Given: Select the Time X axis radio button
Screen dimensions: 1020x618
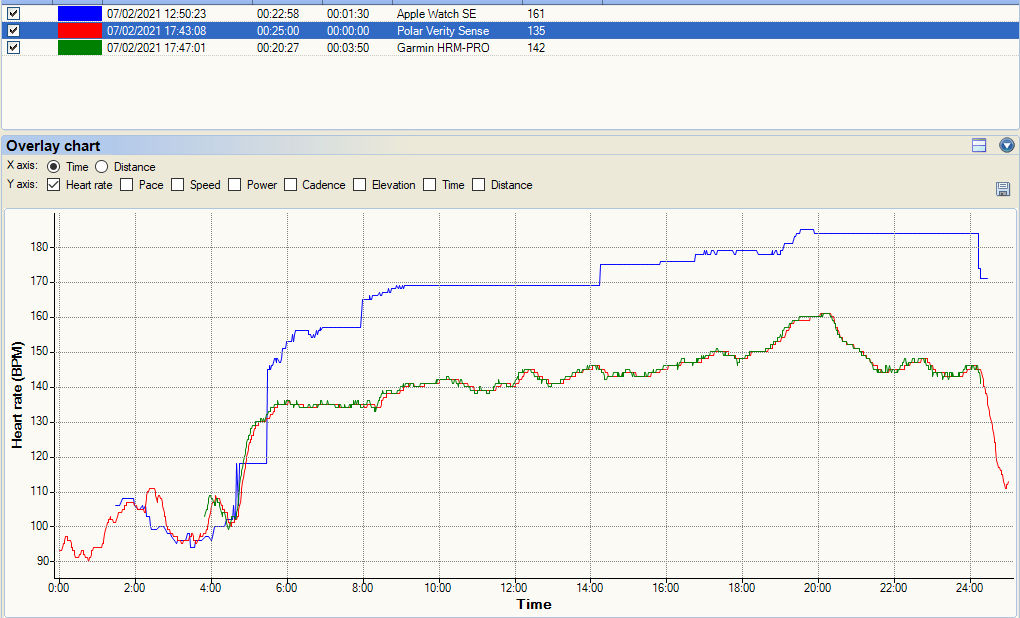Looking at the screenshot, I should (53, 167).
